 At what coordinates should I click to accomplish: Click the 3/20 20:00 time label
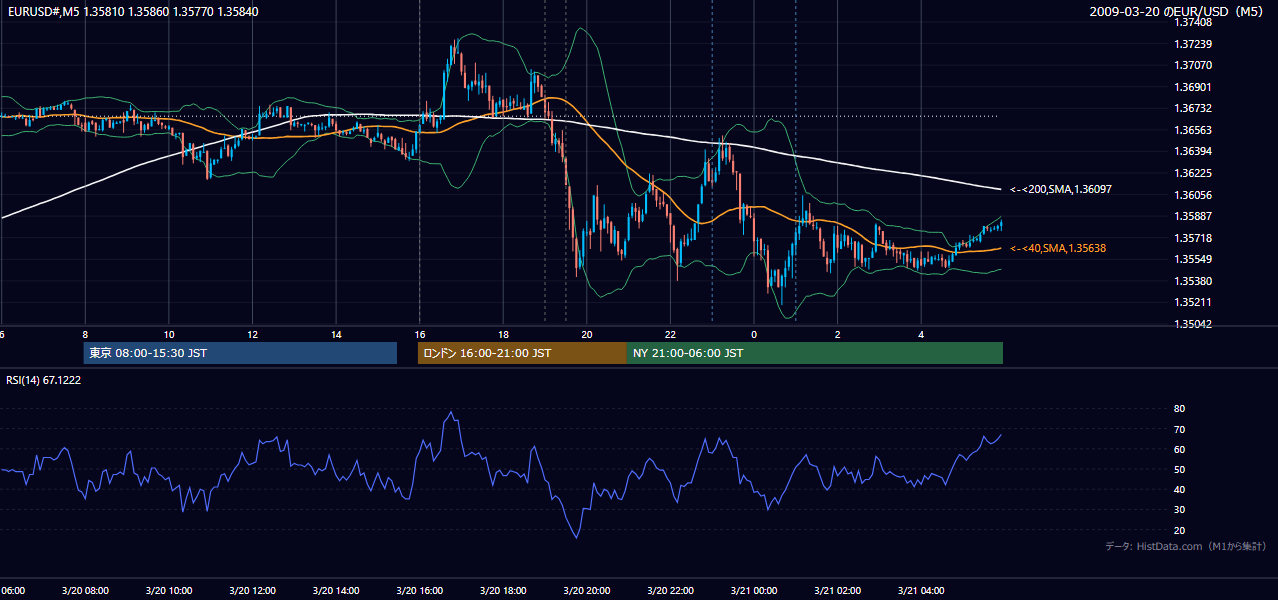pos(587,591)
